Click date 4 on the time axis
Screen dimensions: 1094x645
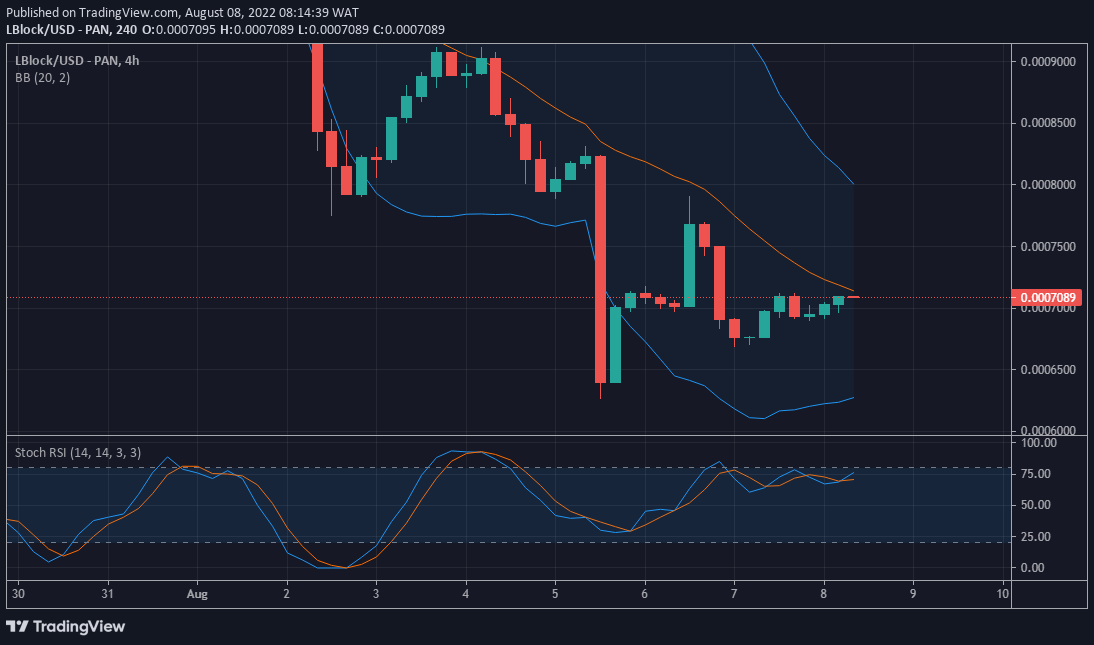point(466,594)
